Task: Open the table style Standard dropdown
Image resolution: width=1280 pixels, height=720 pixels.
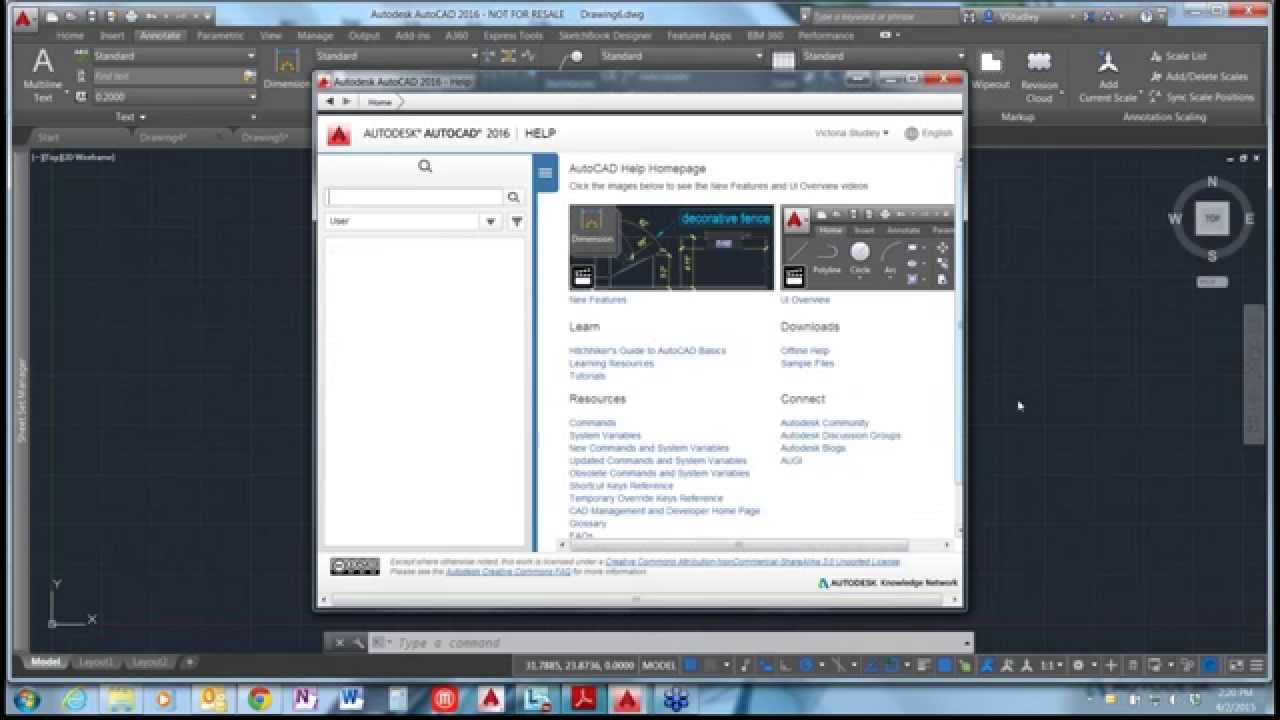Action: 961,56
